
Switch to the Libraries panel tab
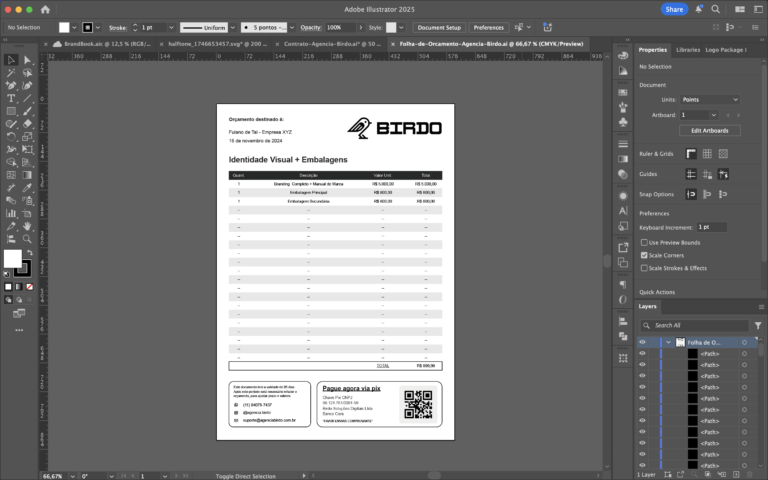click(x=687, y=49)
